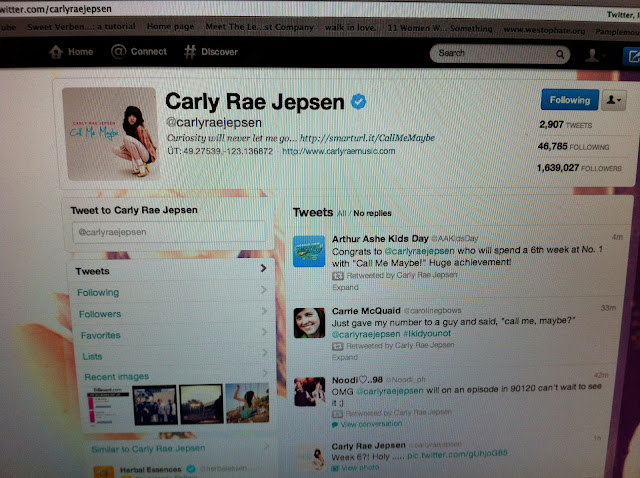Click Herbal Essences verified badge

(x=190, y=469)
